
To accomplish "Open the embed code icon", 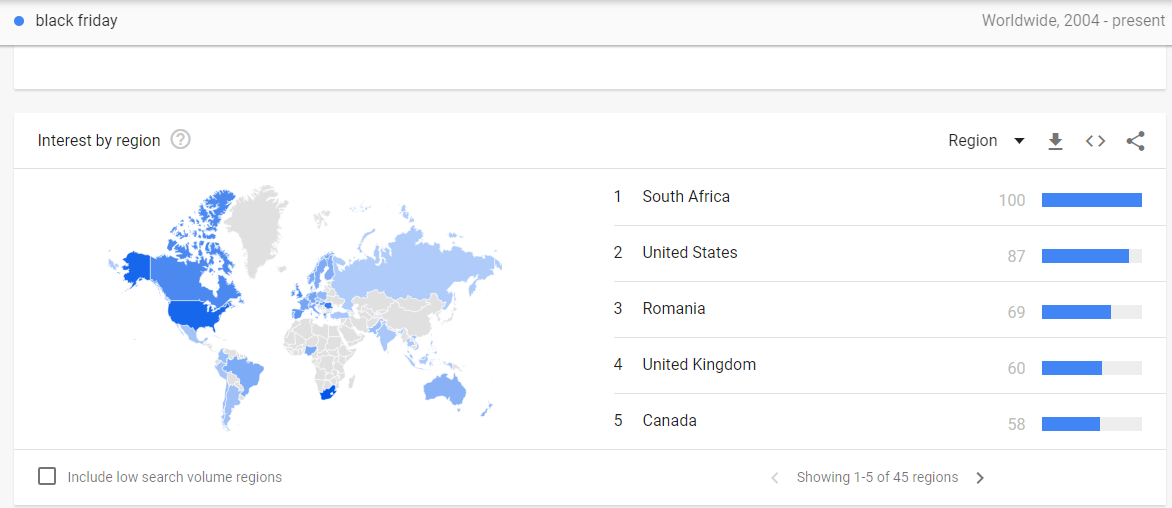I will tap(1095, 141).
